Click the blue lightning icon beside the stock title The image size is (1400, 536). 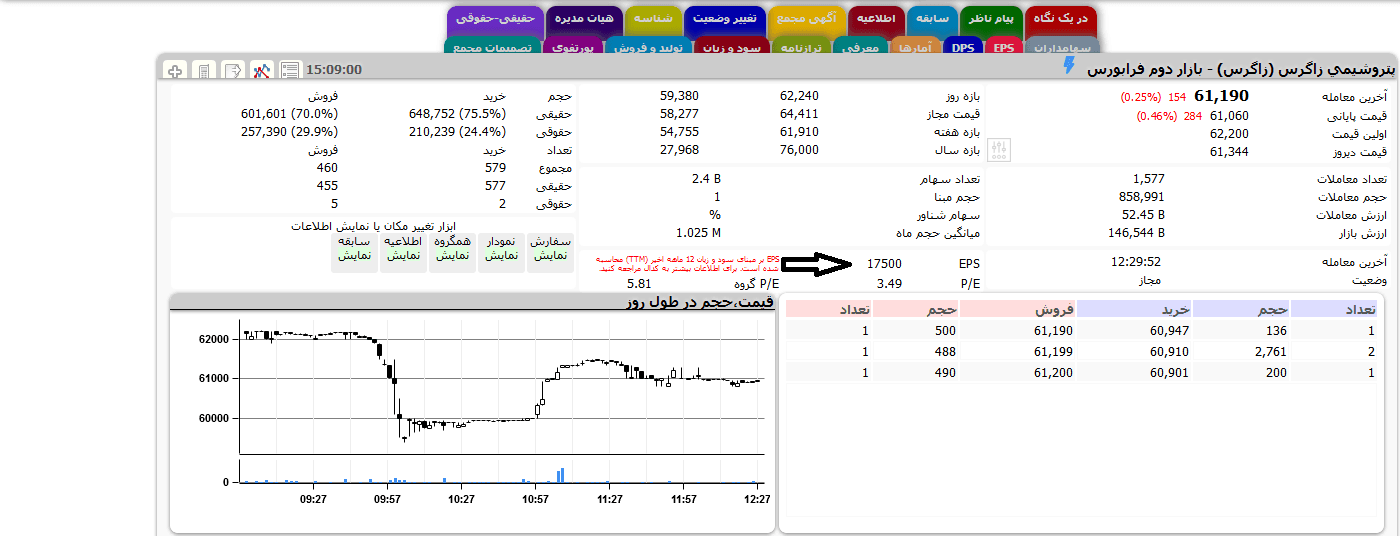tap(1069, 66)
